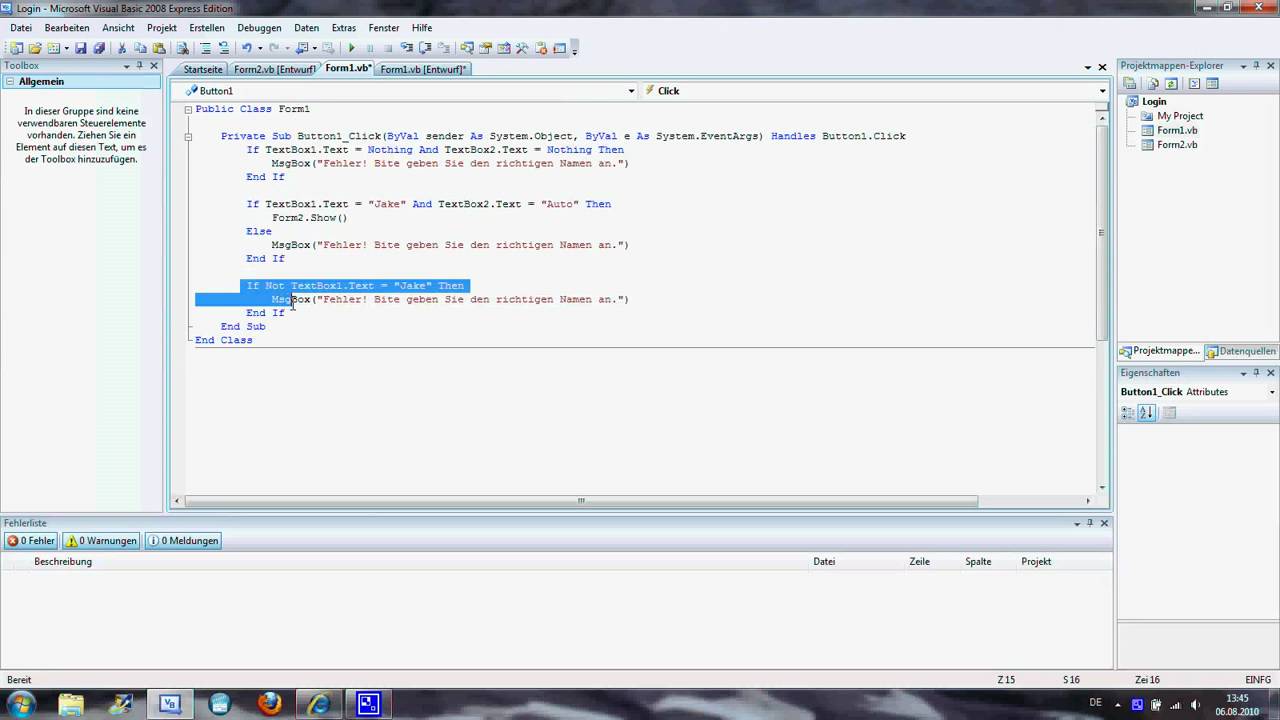Click the Step Into debug icon
Screen dimensions: 1280x720
pos(407,48)
